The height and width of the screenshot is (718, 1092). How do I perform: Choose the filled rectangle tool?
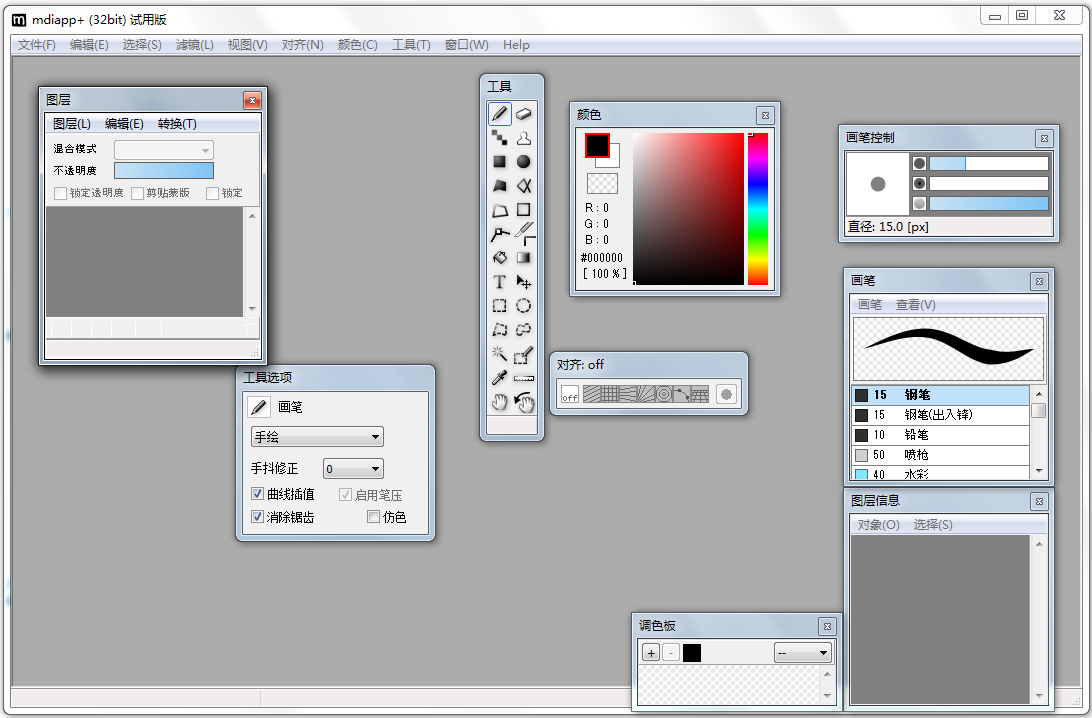pyautogui.click(x=499, y=162)
